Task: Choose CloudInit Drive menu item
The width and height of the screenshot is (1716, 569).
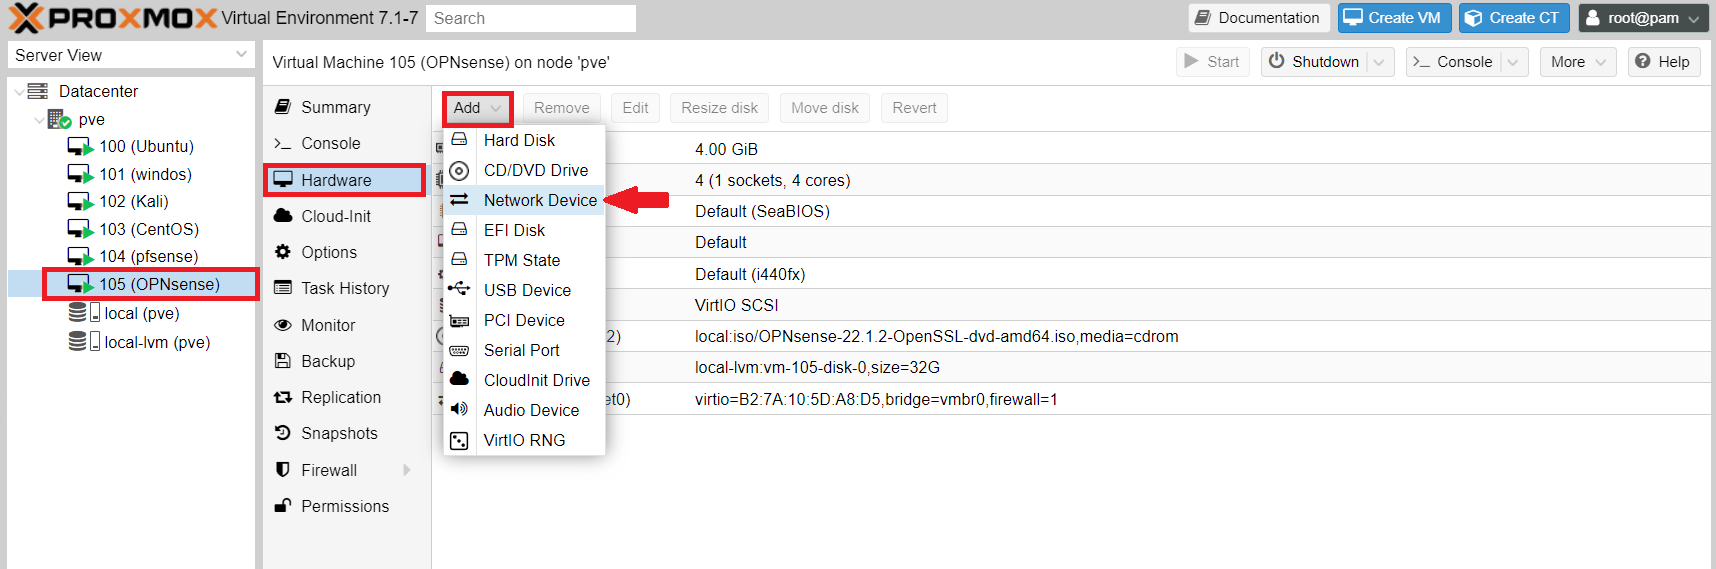Action: coord(524,380)
